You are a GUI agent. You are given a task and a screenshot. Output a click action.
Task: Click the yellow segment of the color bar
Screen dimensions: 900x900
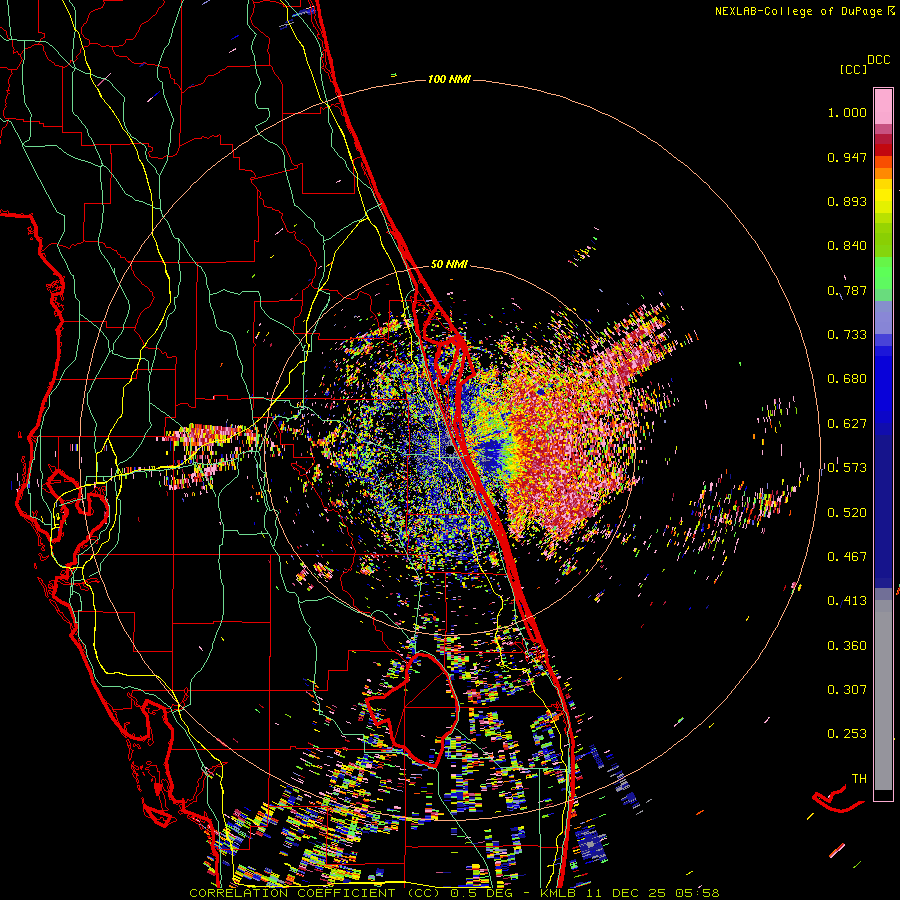coord(883,197)
